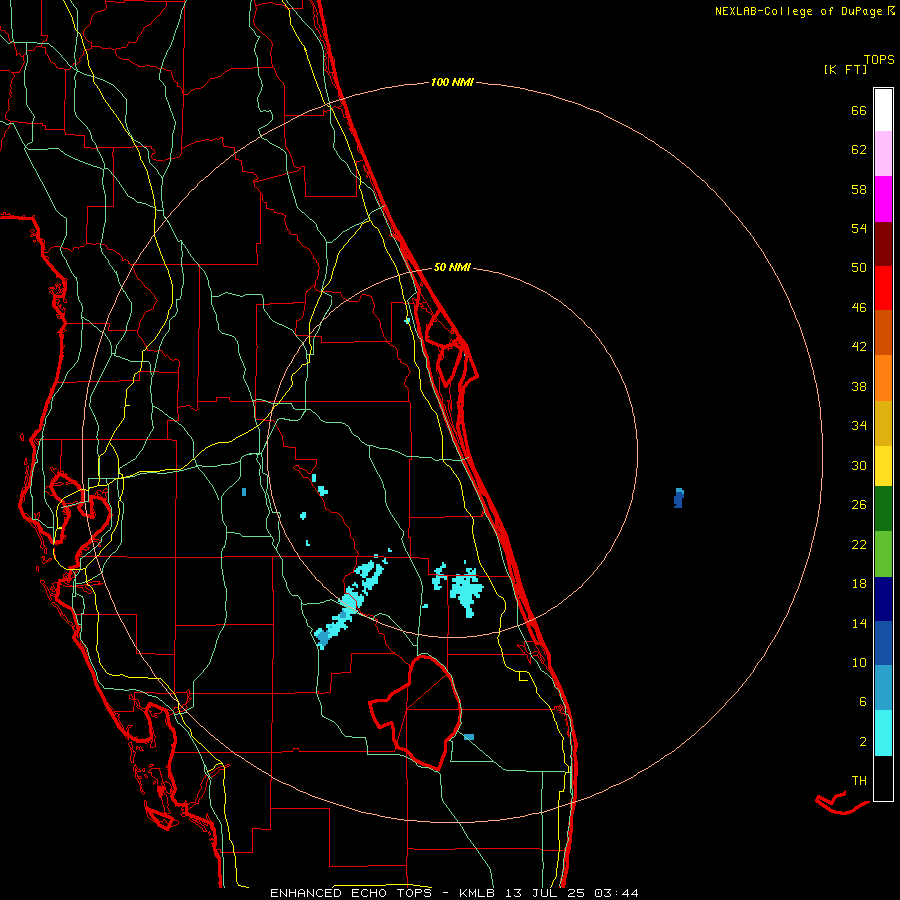Select the light blue legend swatch near 6
This screenshot has width=900, height=900.
[883, 688]
